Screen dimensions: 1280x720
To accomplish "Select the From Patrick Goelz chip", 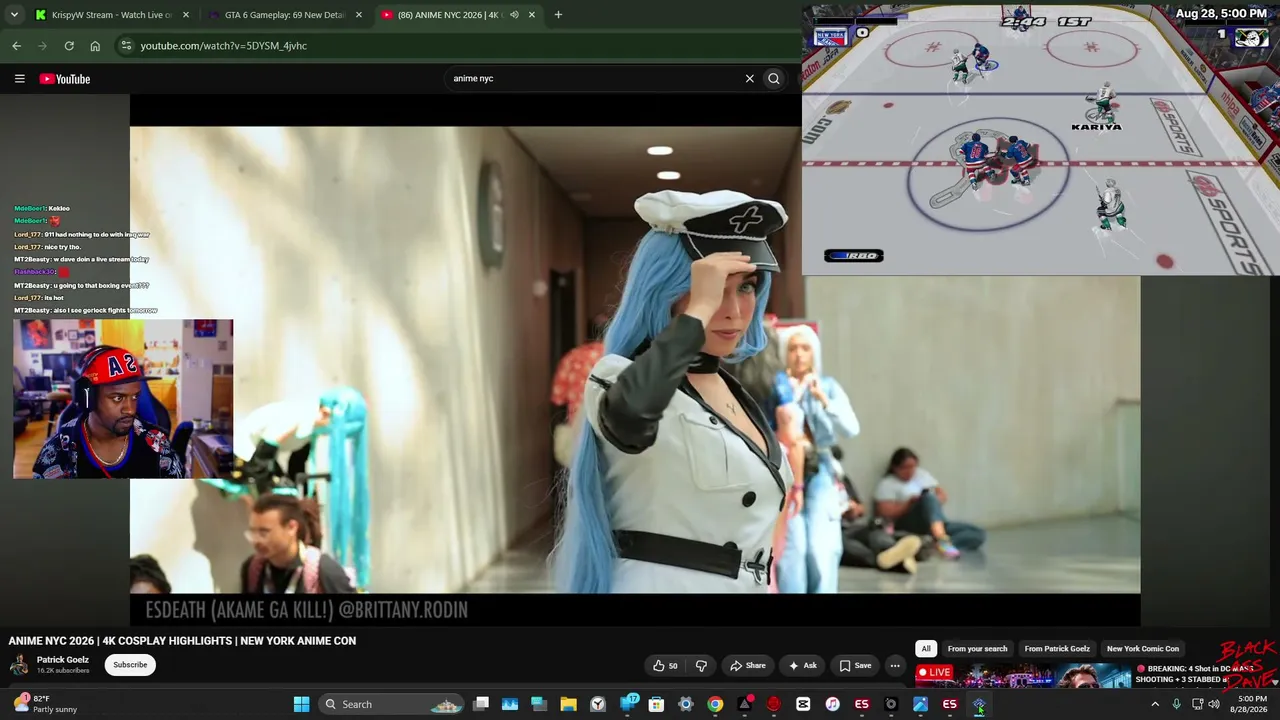I will coord(1057,648).
